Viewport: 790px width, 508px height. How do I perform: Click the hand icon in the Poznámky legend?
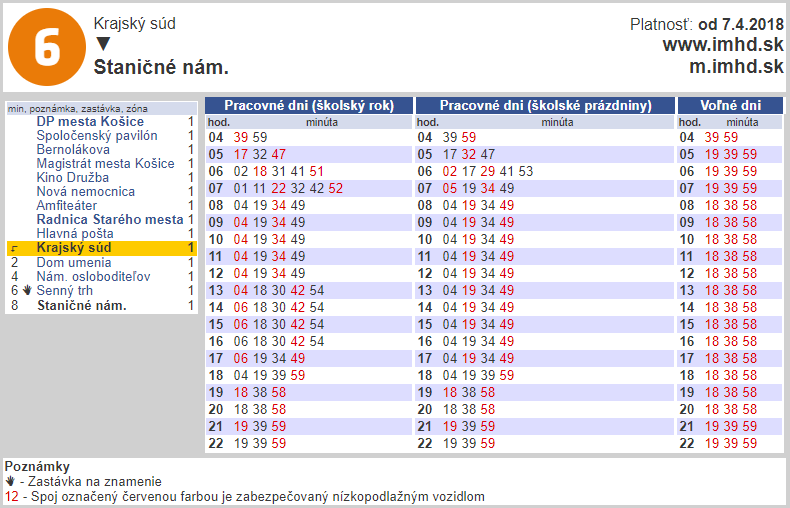[x=10, y=481]
